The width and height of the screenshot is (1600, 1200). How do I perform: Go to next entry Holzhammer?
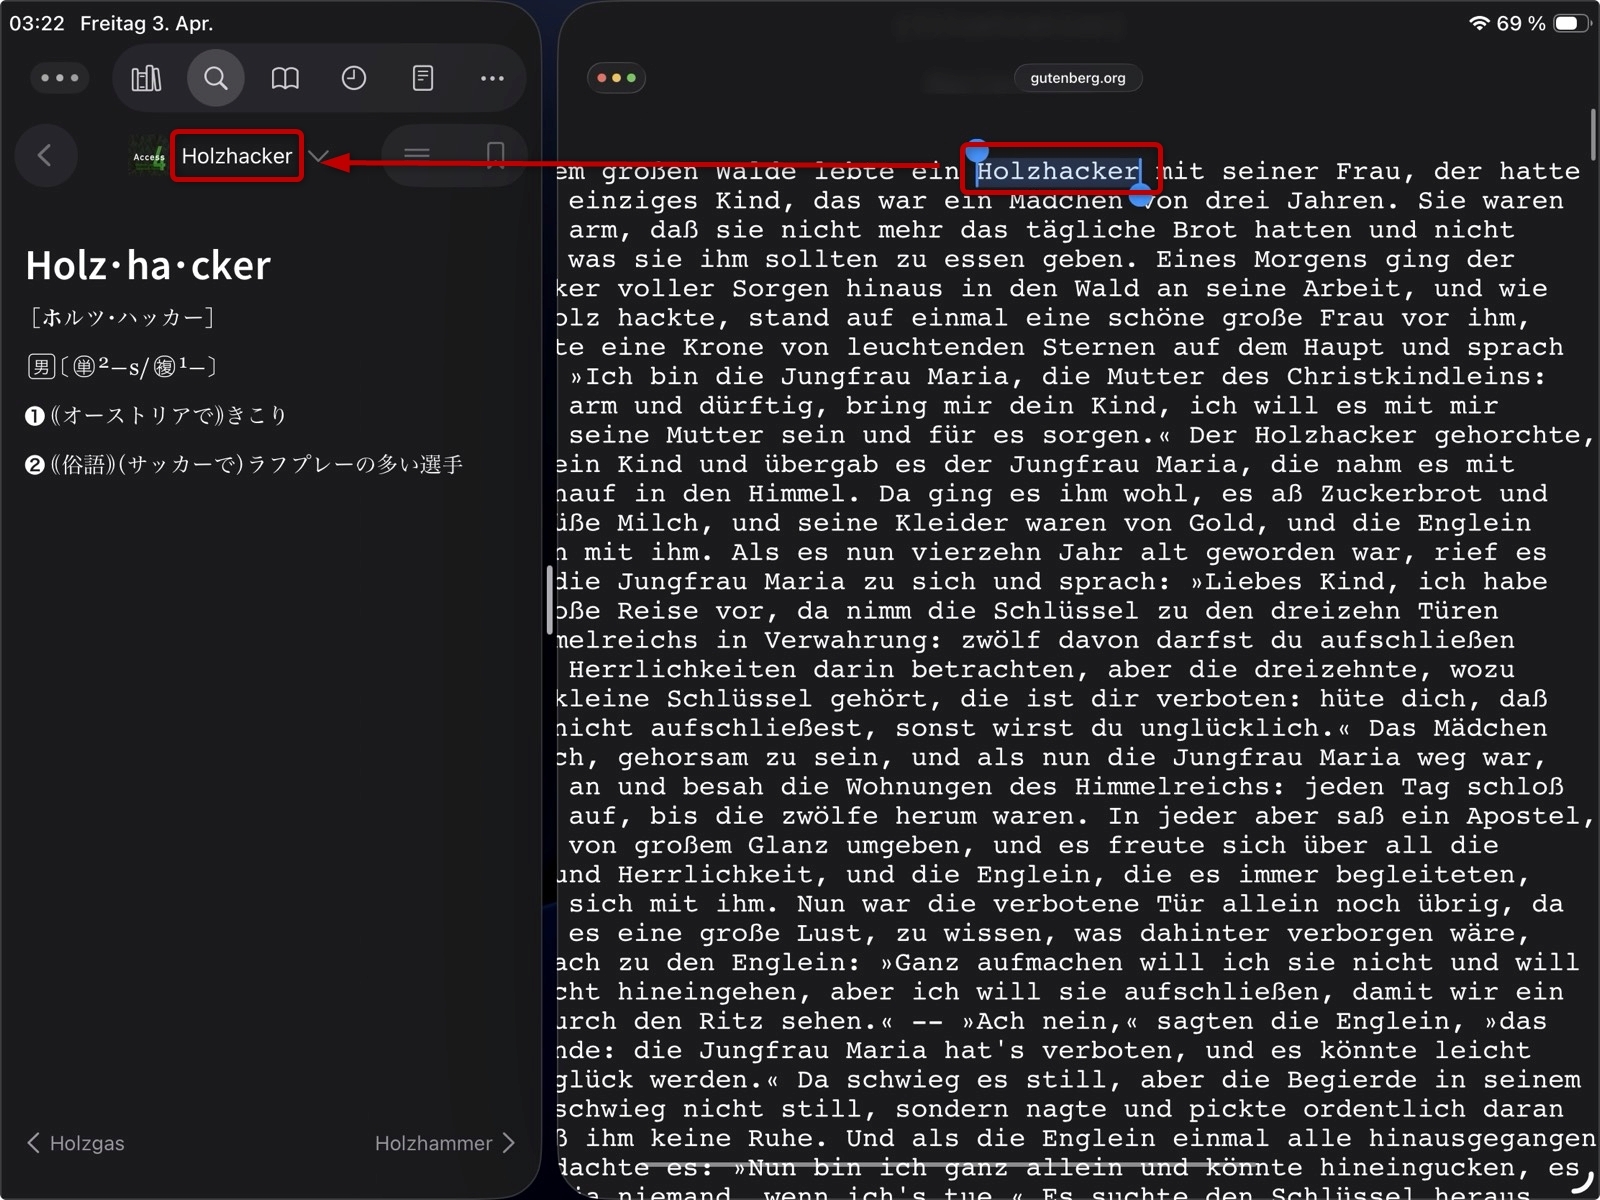[444, 1143]
